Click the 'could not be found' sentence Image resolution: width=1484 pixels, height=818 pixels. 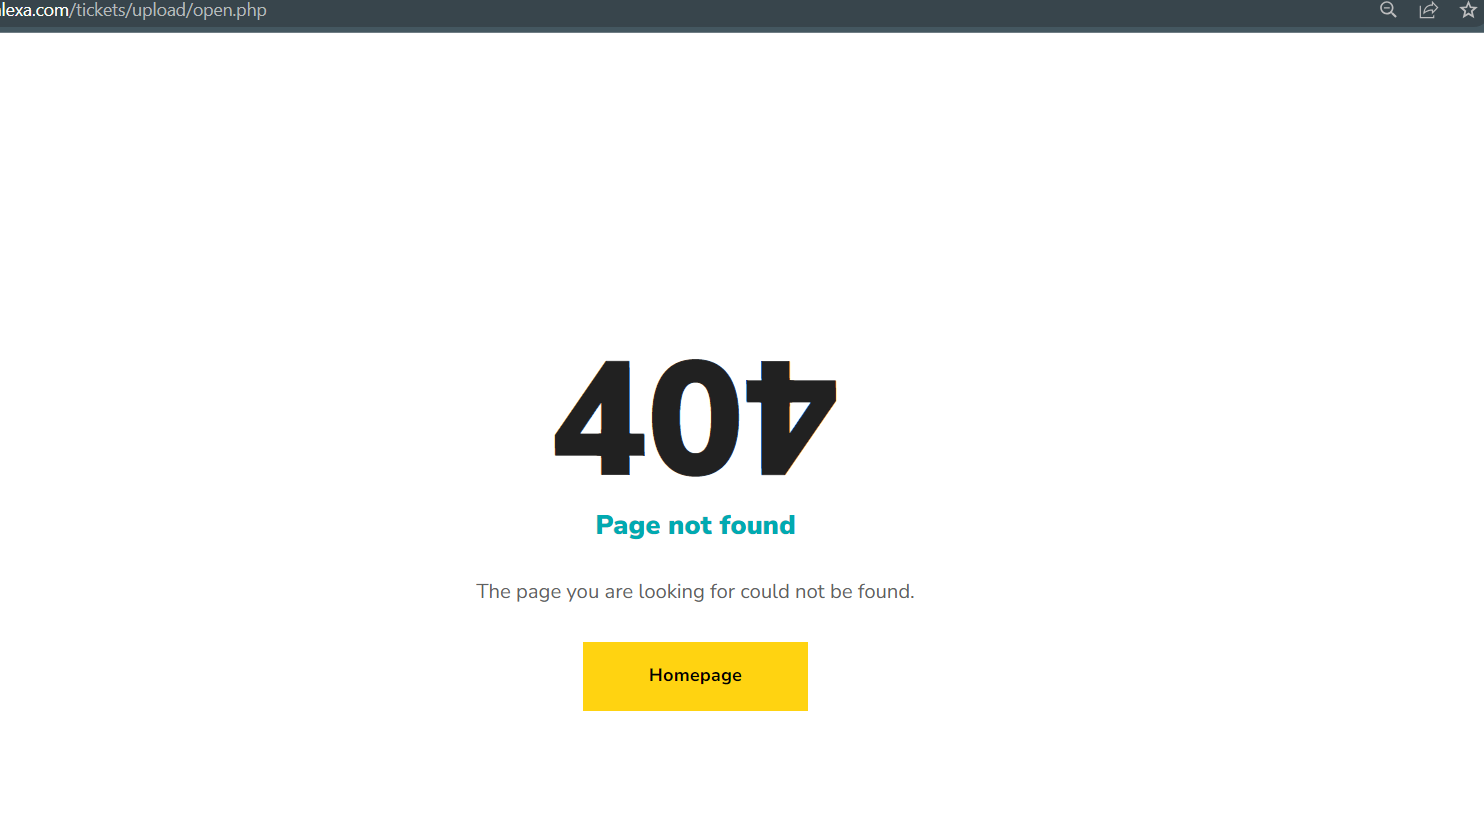coord(827,591)
